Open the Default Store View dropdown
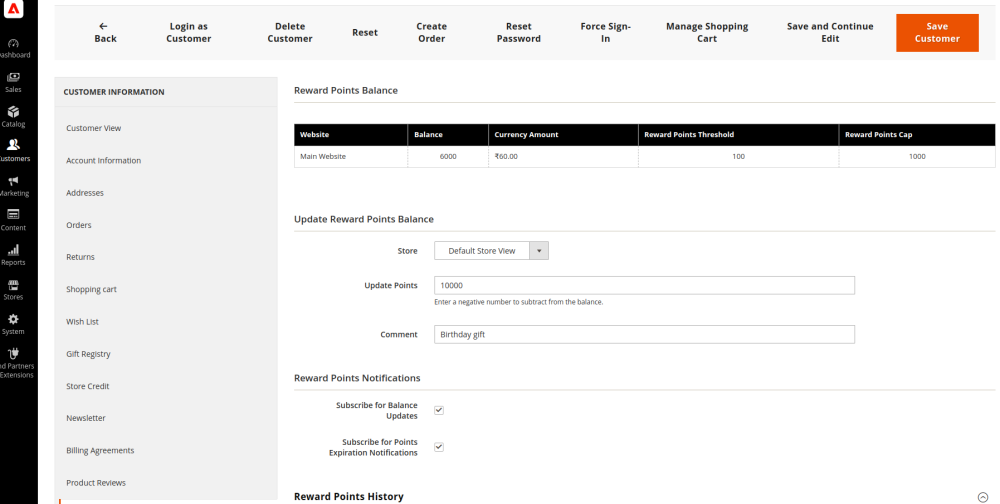This screenshot has height=504, width=1000. click(x=491, y=251)
